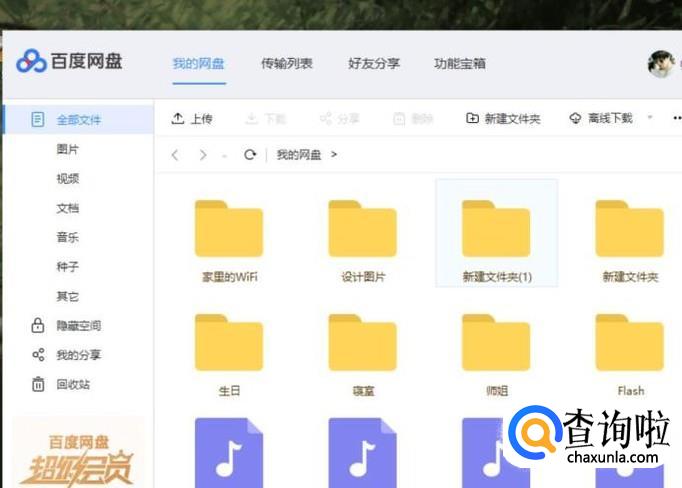Click the 超级会员 promotion banner
This screenshot has height=488, width=682.
click(x=78, y=455)
